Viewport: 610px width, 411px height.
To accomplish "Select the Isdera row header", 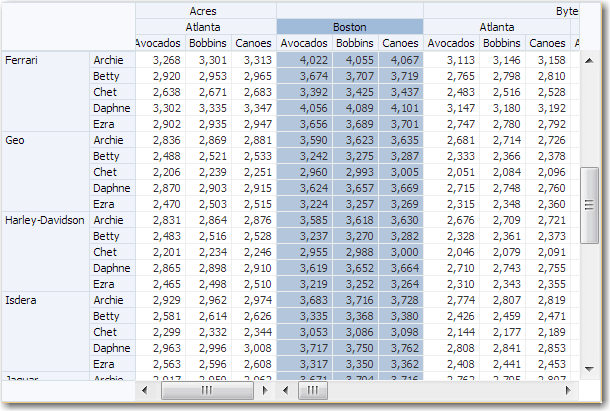I will pyautogui.click(x=46, y=332).
